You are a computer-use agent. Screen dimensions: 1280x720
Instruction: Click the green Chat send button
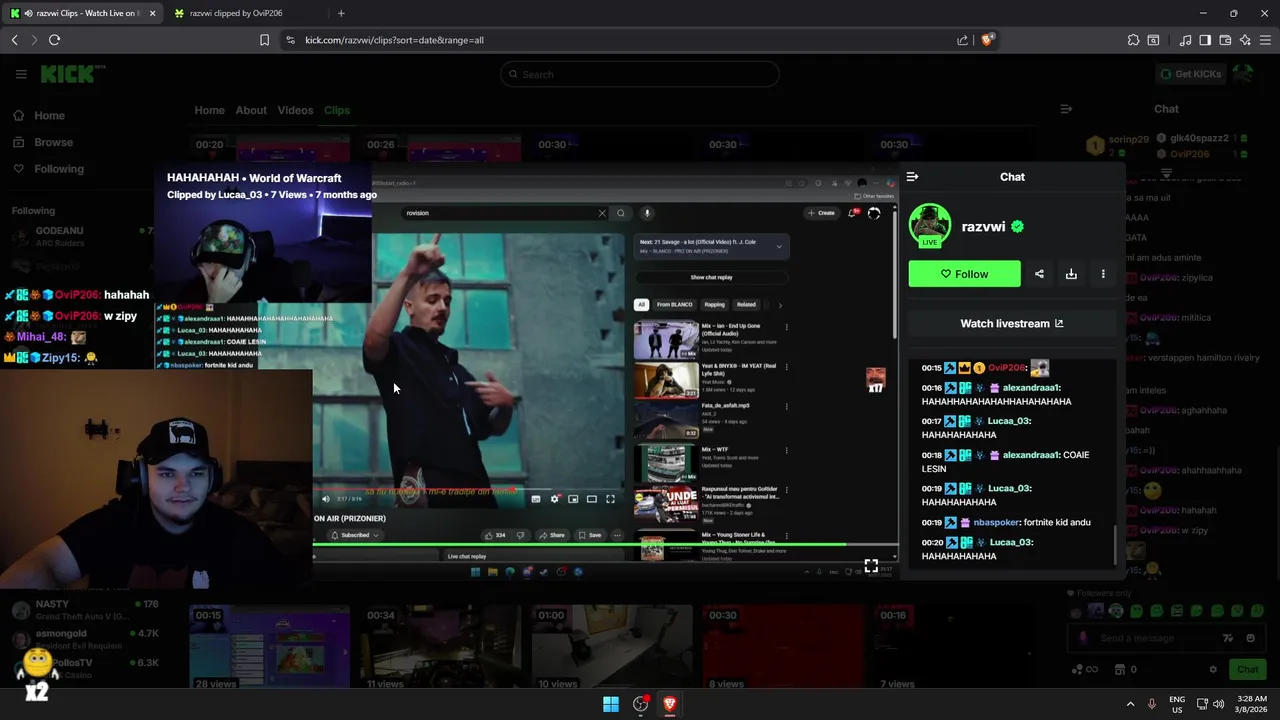[x=1247, y=669]
